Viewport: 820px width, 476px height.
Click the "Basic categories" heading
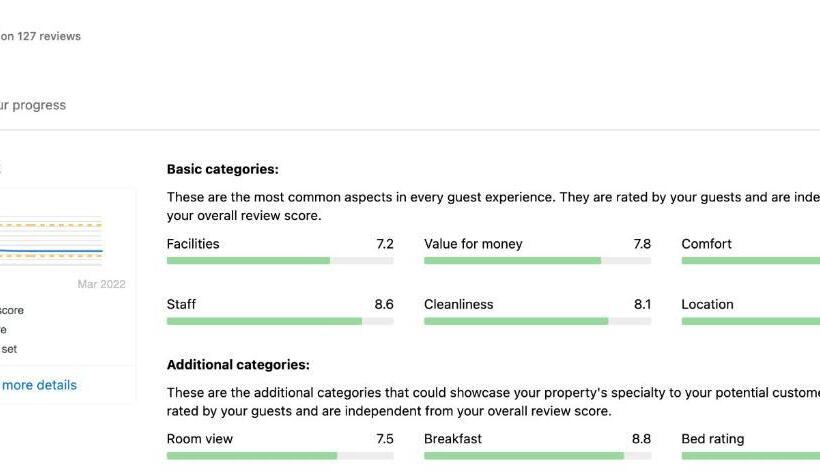pos(222,170)
